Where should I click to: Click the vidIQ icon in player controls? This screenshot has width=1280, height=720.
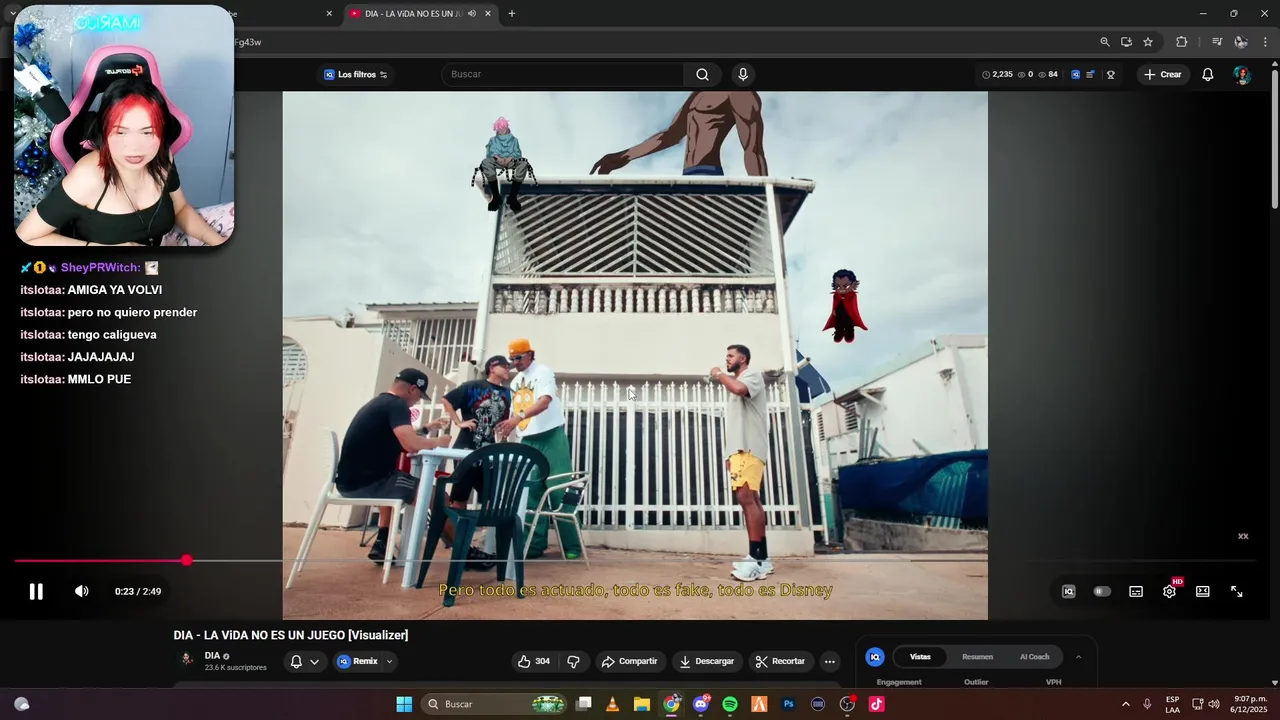pyautogui.click(x=1068, y=591)
